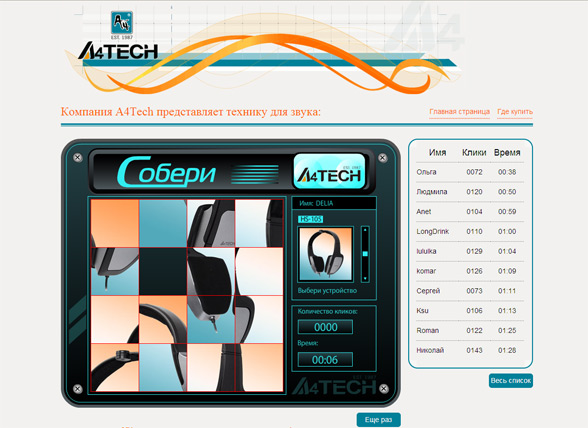The width and height of the screenshot is (588, 428).
Task: Click the Клики column header in leaderboard
Action: coord(474,153)
